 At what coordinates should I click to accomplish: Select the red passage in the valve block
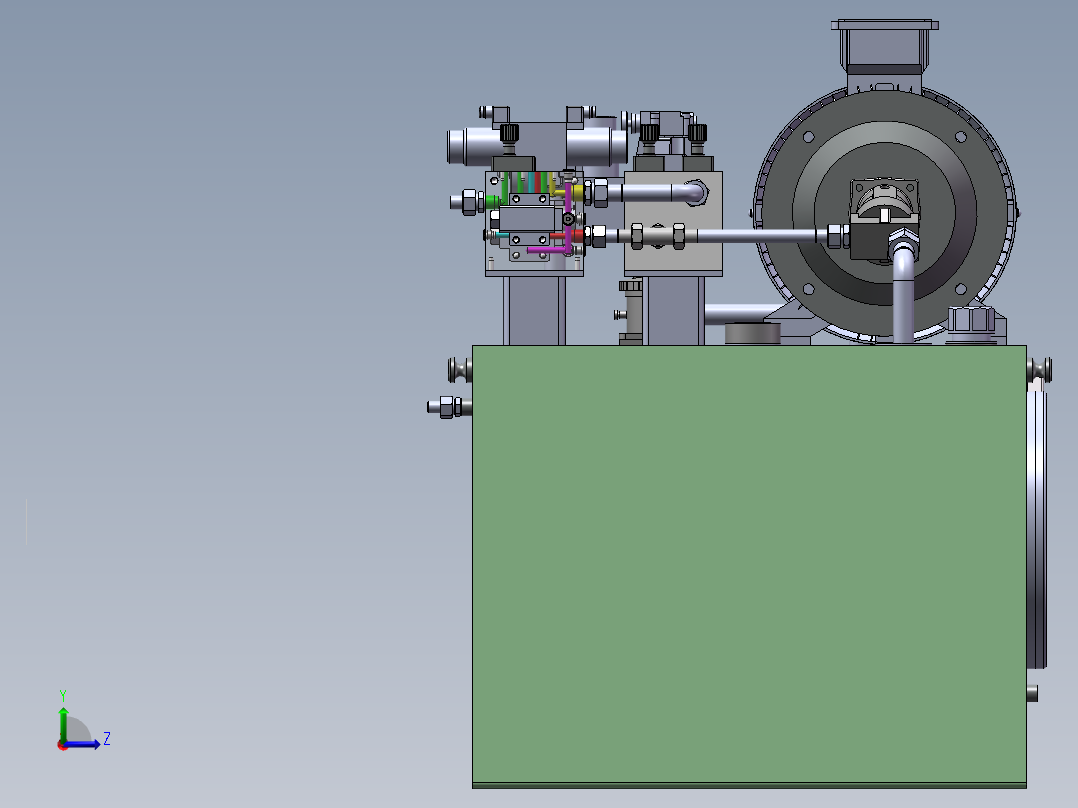click(567, 236)
